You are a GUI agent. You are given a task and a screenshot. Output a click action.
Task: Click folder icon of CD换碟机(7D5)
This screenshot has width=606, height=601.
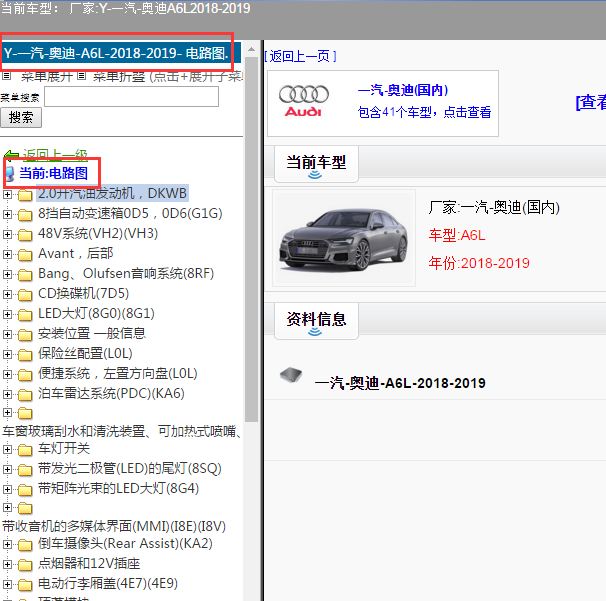25,295
